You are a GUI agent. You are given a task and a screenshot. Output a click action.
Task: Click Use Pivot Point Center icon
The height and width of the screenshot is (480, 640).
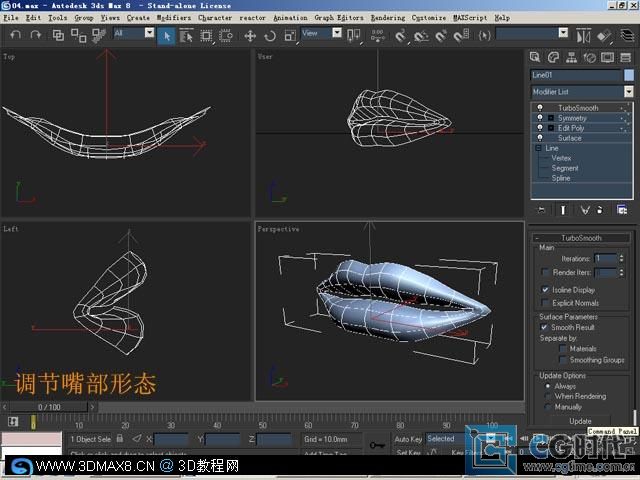click(353, 36)
